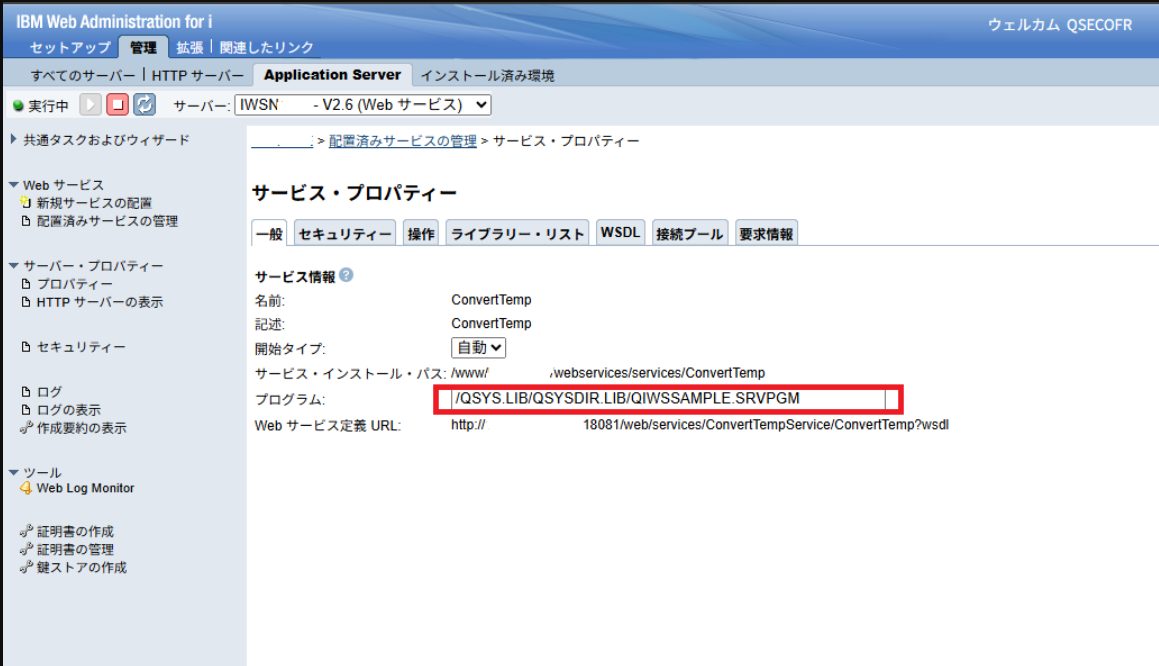Open 証明書の管理 link
Viewport: 1159px width, 666px height.
75,548
